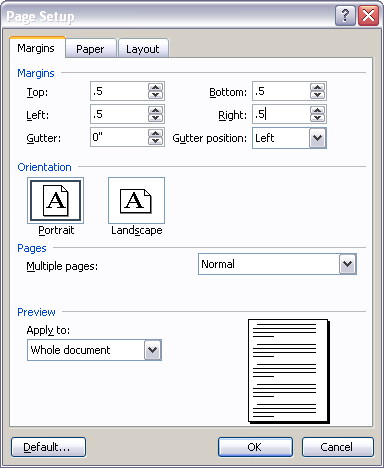Decrease the Gutter value with down arrow

tap(155, 141)
